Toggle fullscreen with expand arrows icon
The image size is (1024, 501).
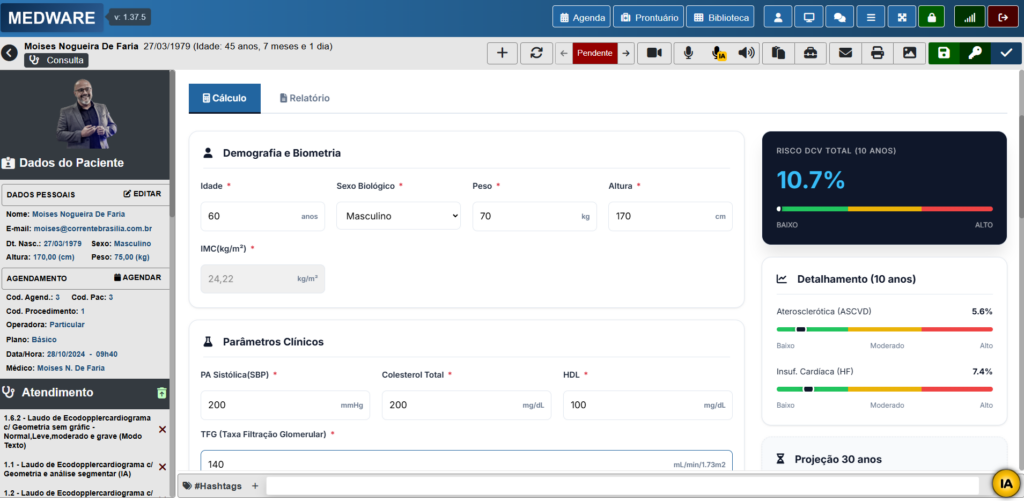(901, 17)
